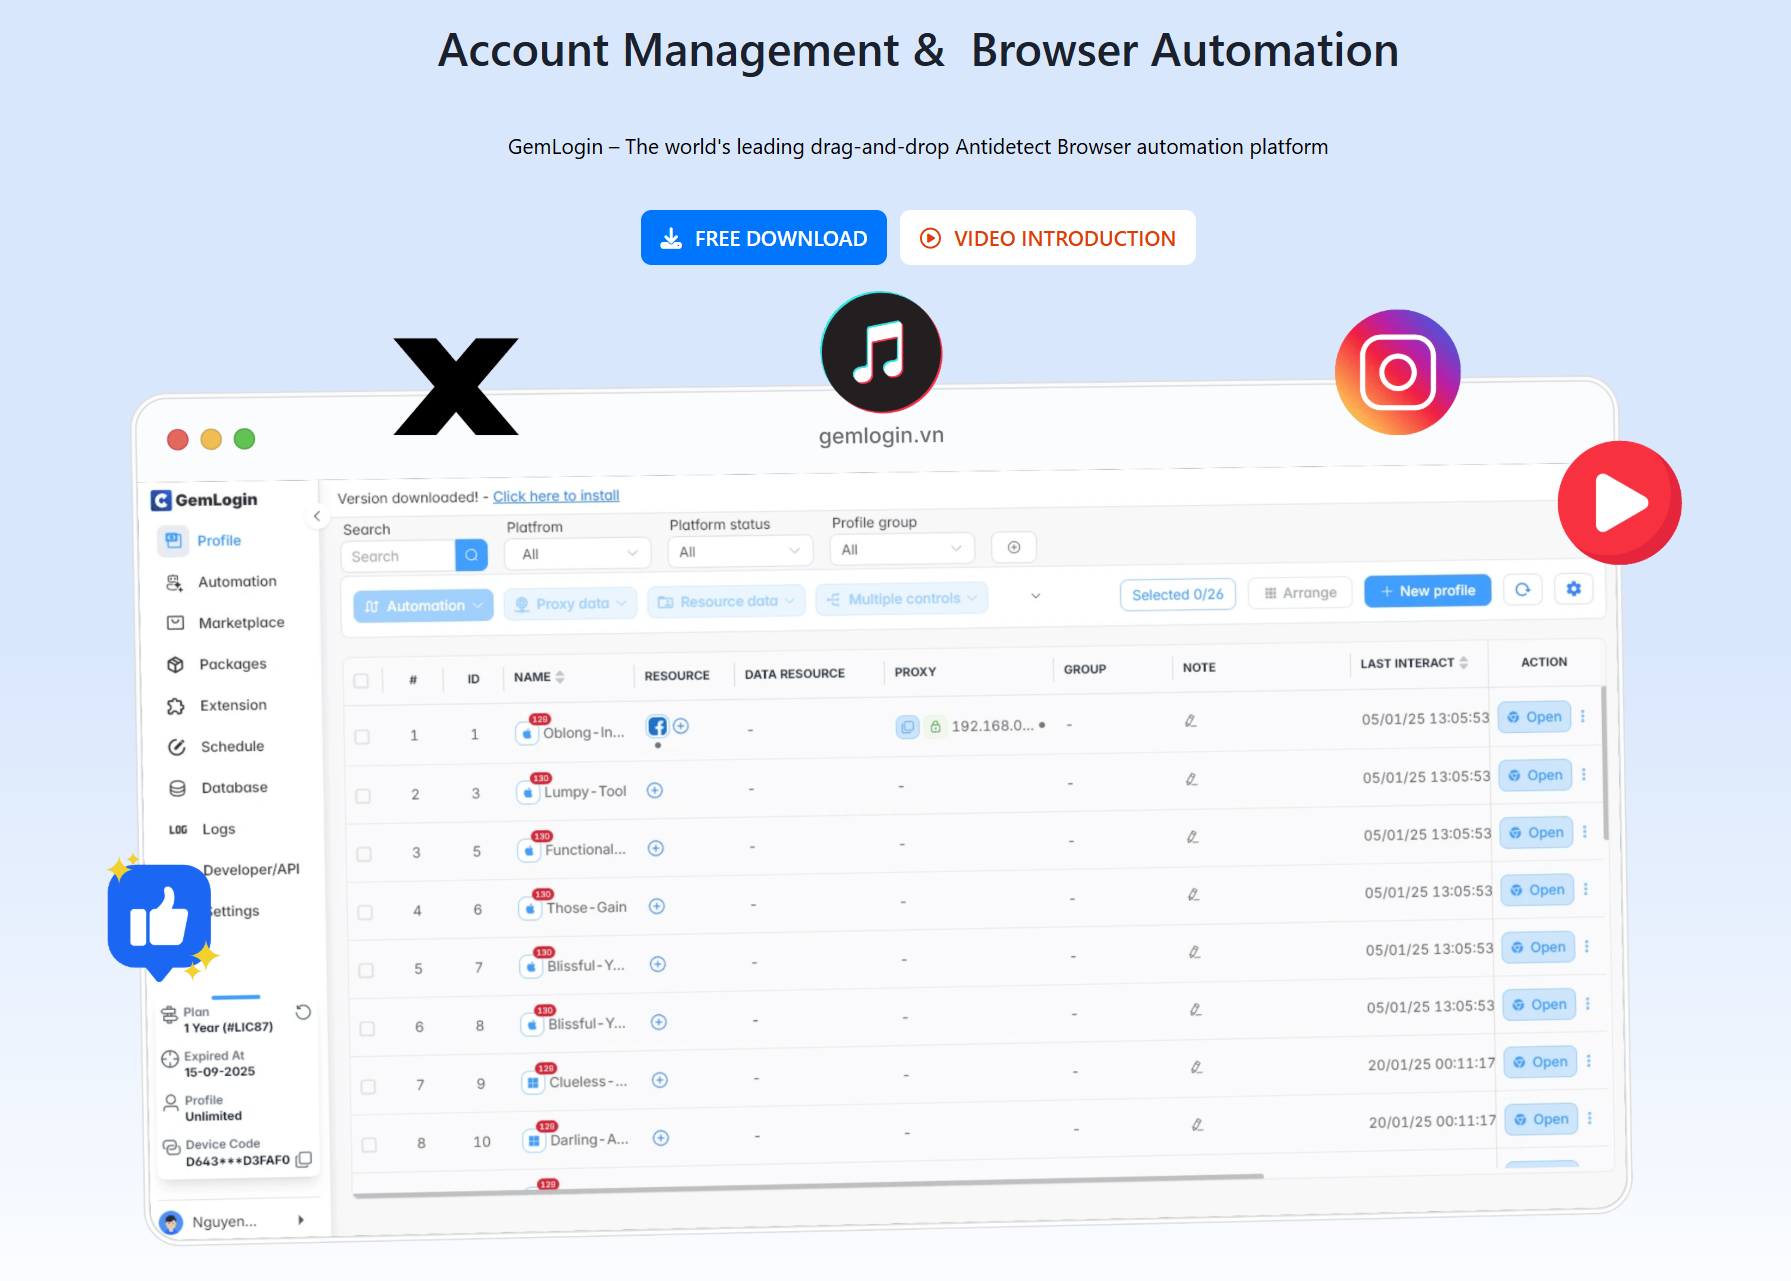This screenshot has width=1791, height=1281.
Task: Click the refresh icon next to New profile
Action: tap(1522, 589)
